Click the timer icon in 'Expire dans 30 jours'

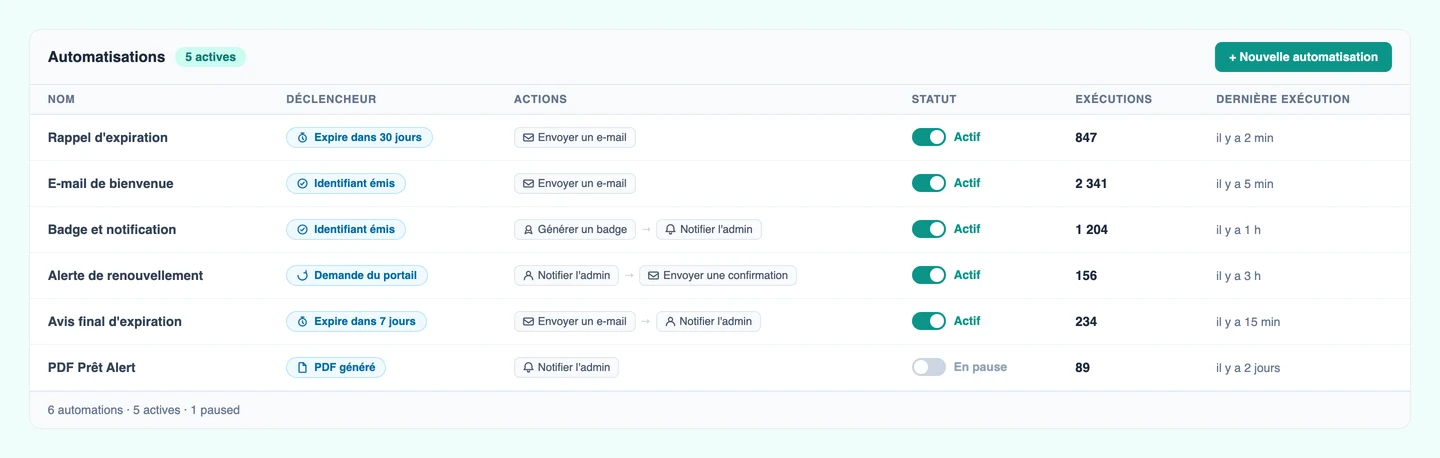click(x=302, y=138)
